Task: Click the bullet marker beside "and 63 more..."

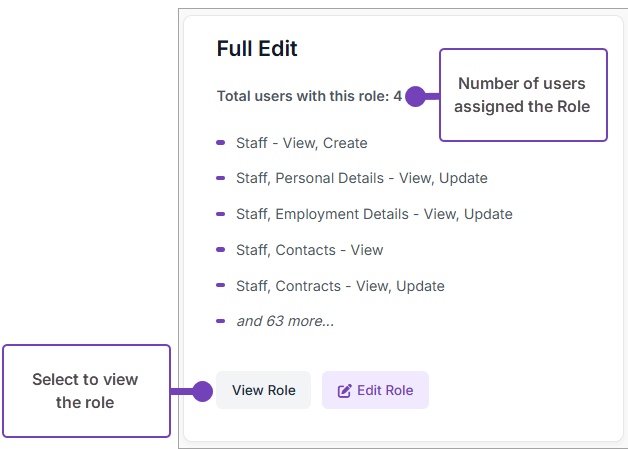Action: pos(220,321)
